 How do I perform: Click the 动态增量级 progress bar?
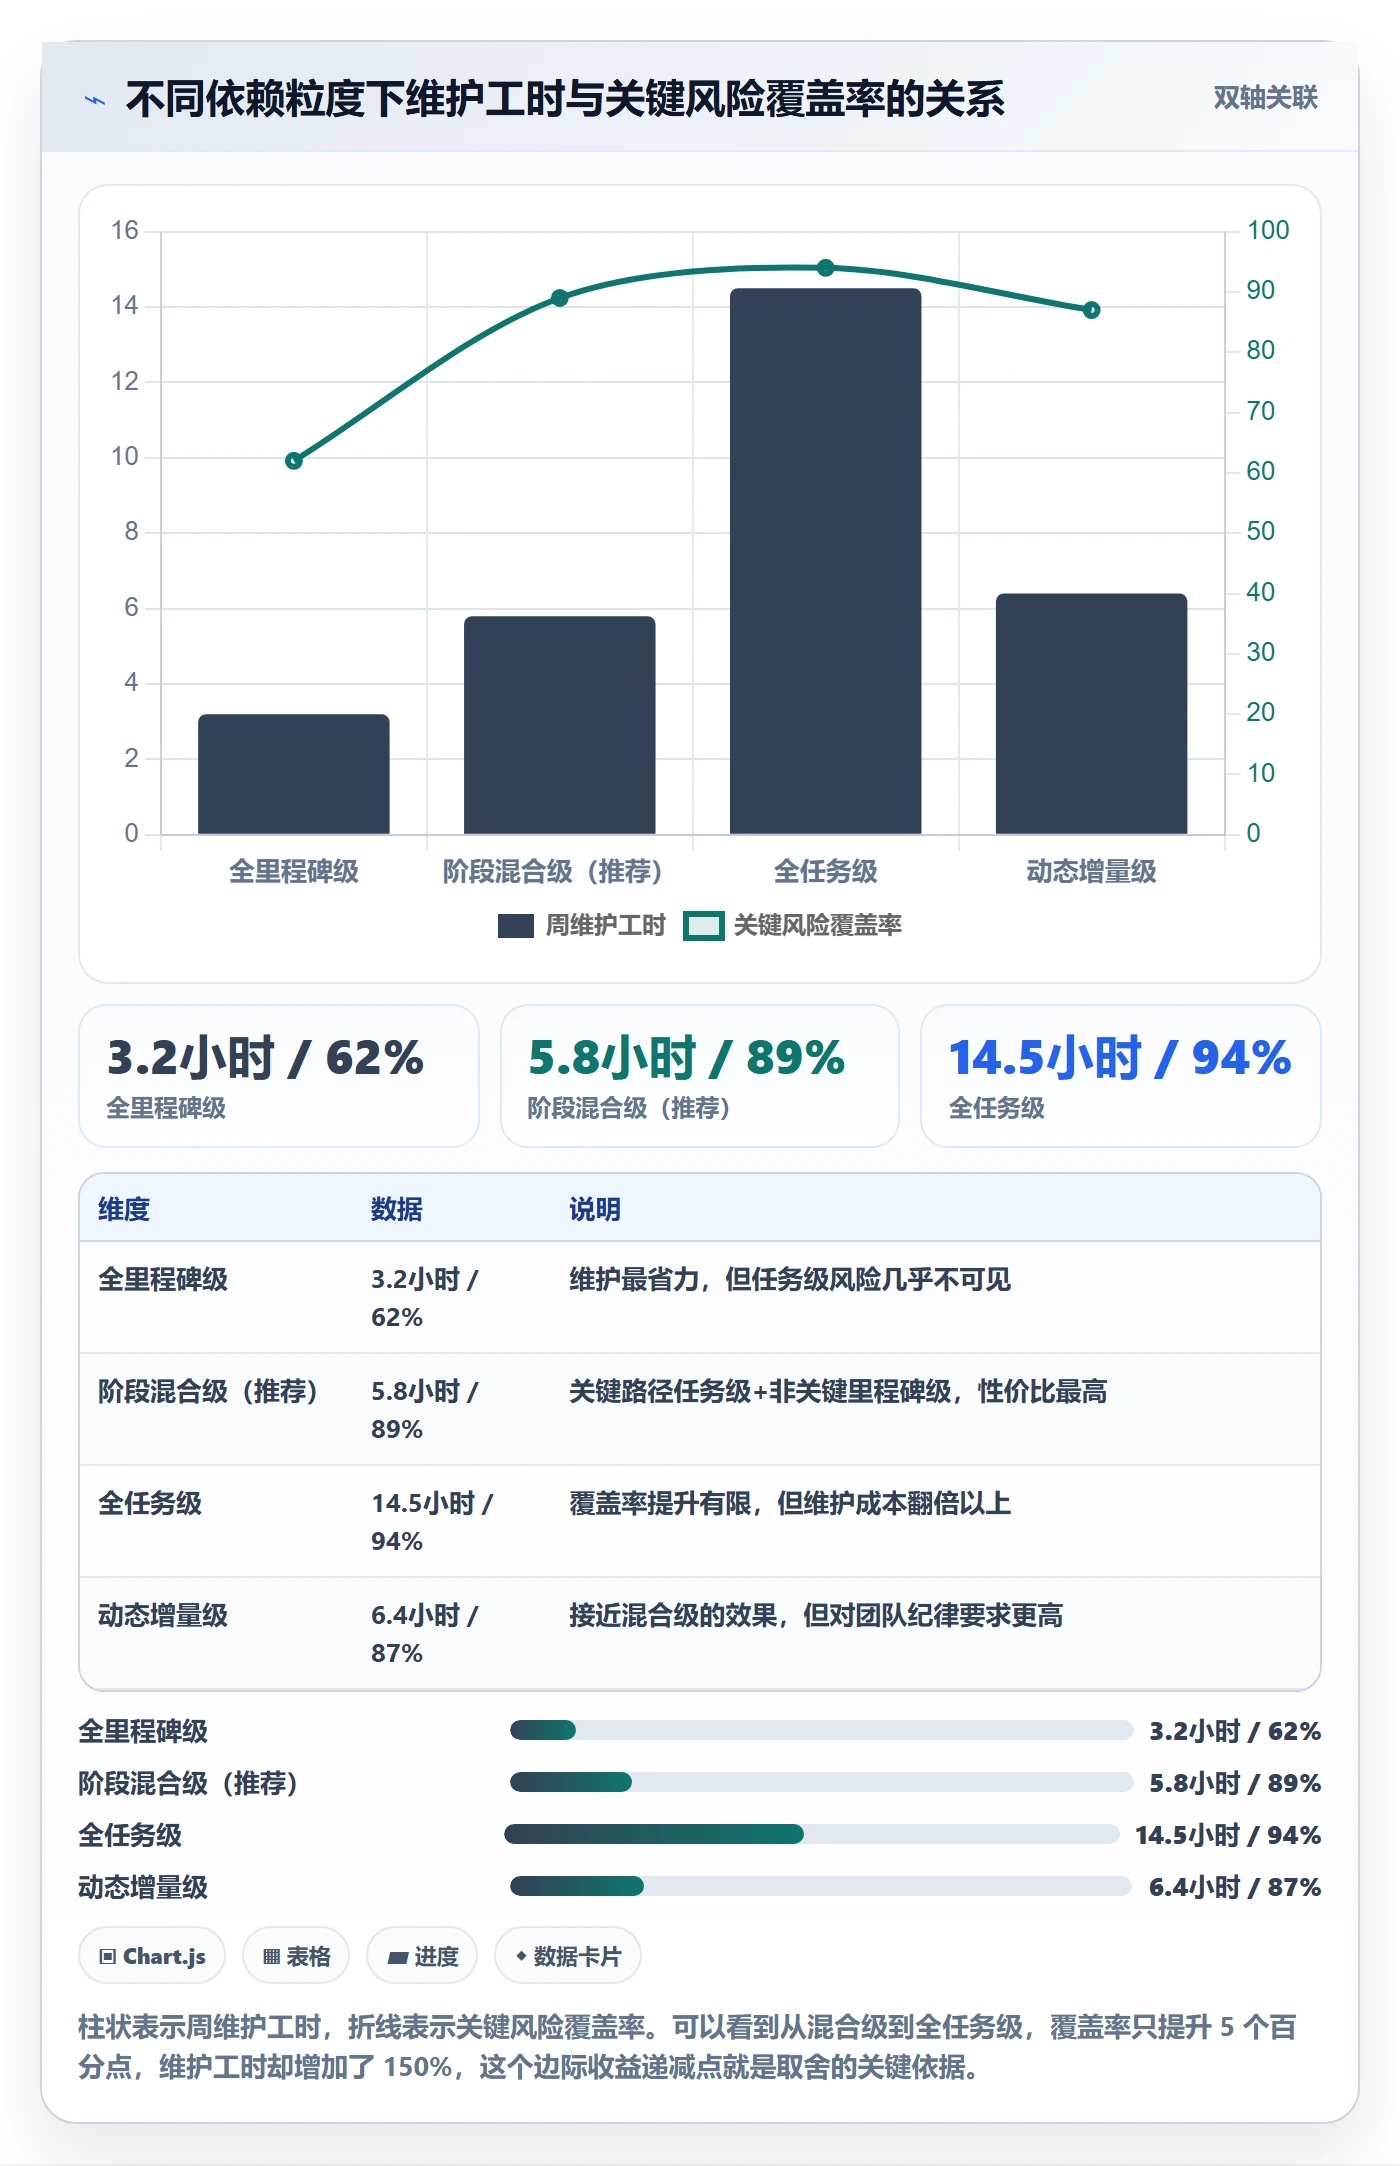pyautogui.click(x=821, y=1886)
